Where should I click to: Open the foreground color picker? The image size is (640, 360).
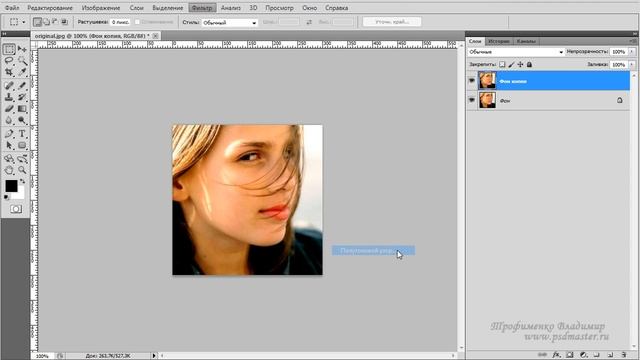coord(11,186)
